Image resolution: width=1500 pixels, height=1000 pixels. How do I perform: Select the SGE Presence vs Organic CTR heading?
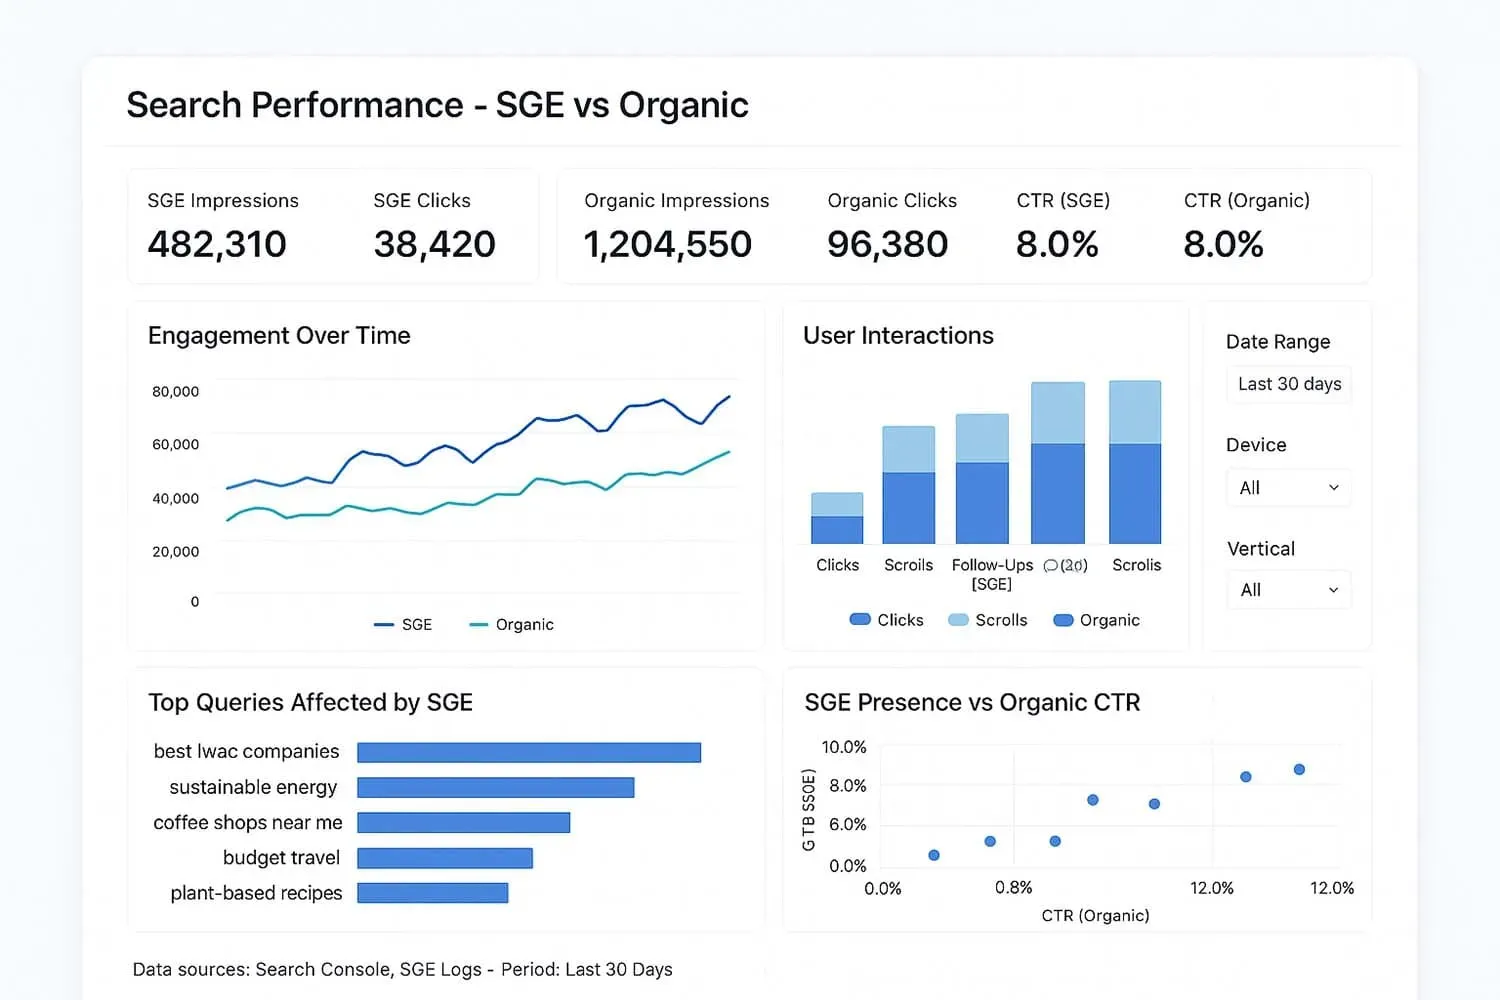(972, 702)
